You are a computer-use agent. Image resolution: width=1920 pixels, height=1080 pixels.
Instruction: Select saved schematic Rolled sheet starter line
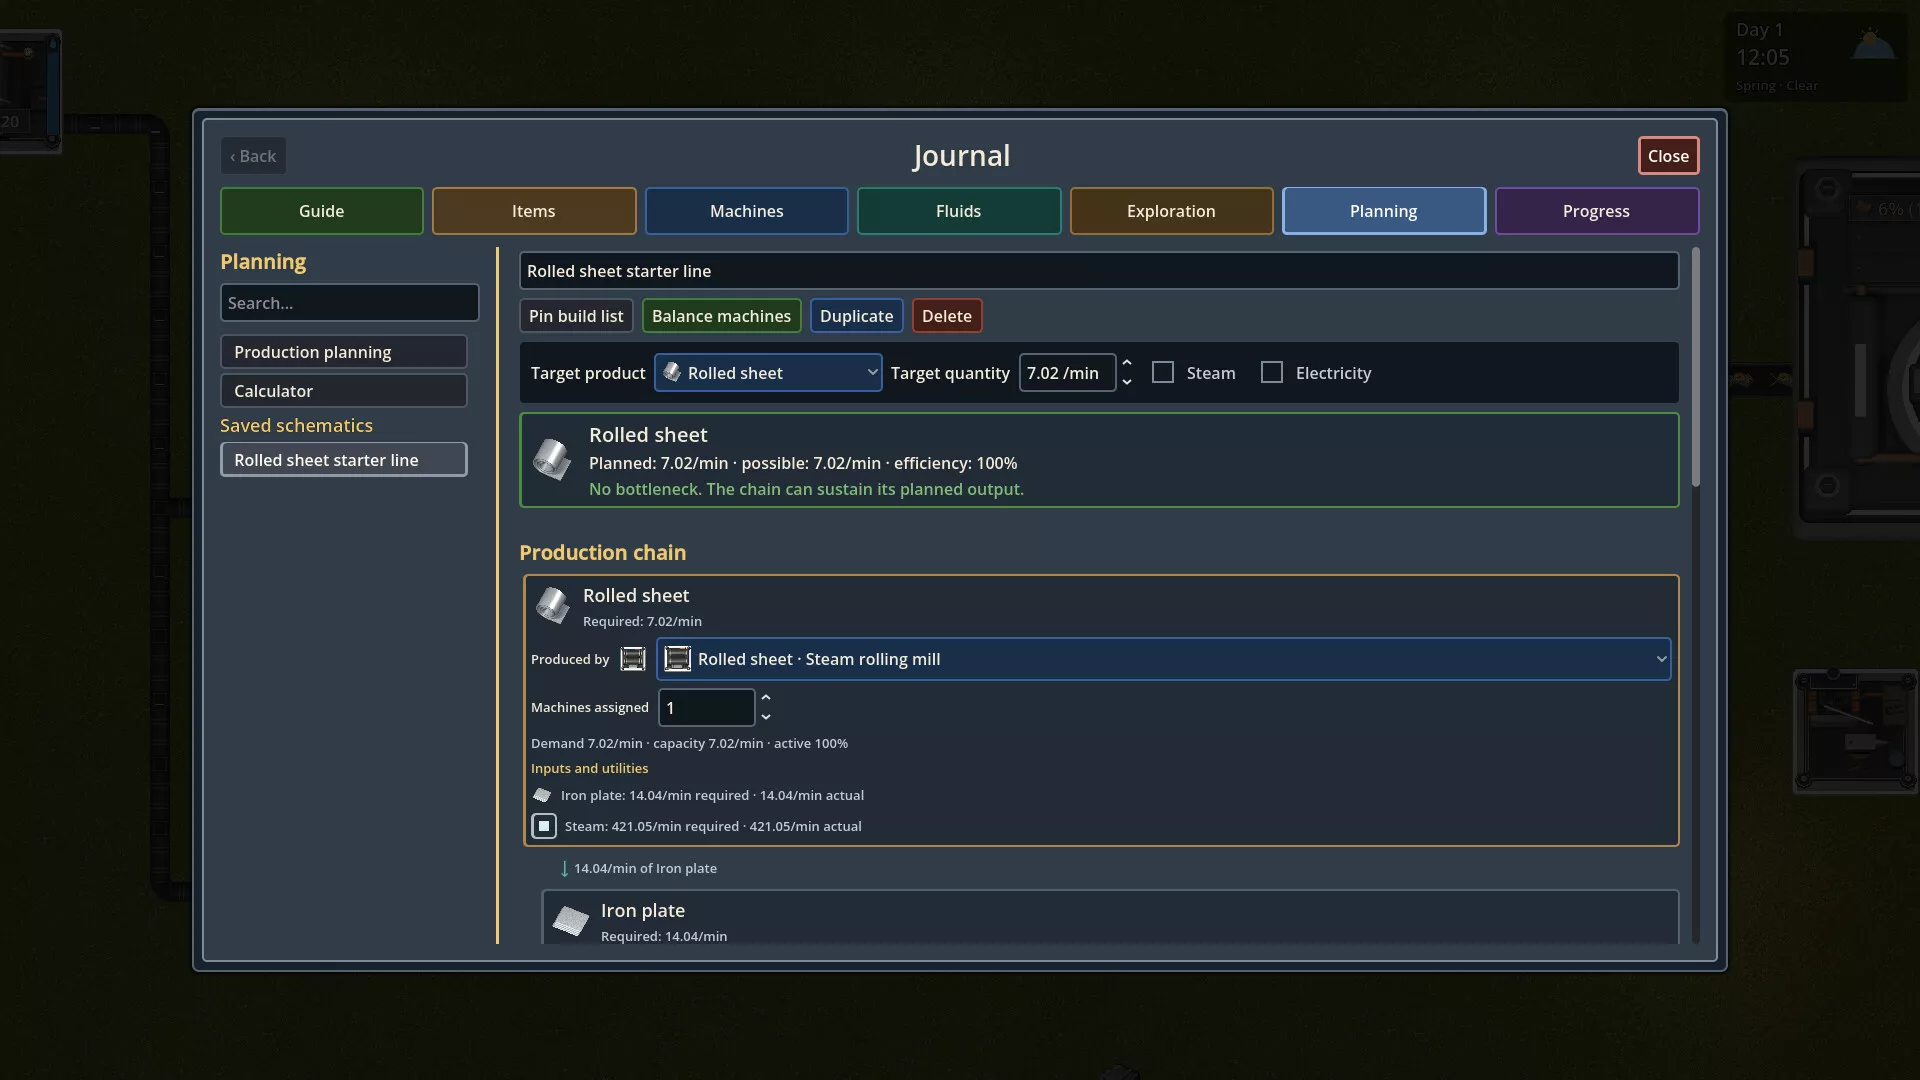343,460
